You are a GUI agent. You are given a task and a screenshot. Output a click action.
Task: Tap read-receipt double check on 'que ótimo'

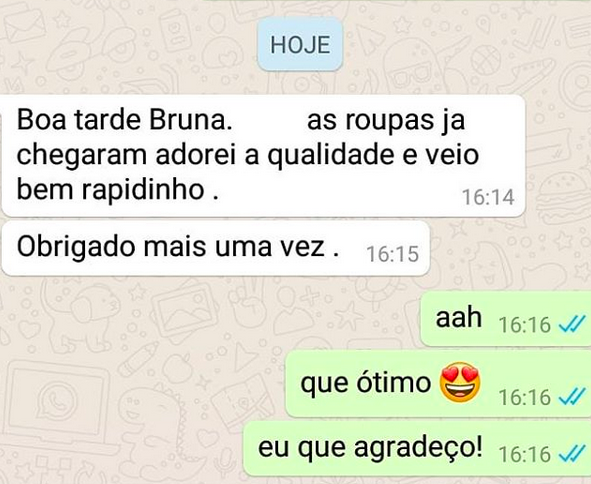[572, 397]
